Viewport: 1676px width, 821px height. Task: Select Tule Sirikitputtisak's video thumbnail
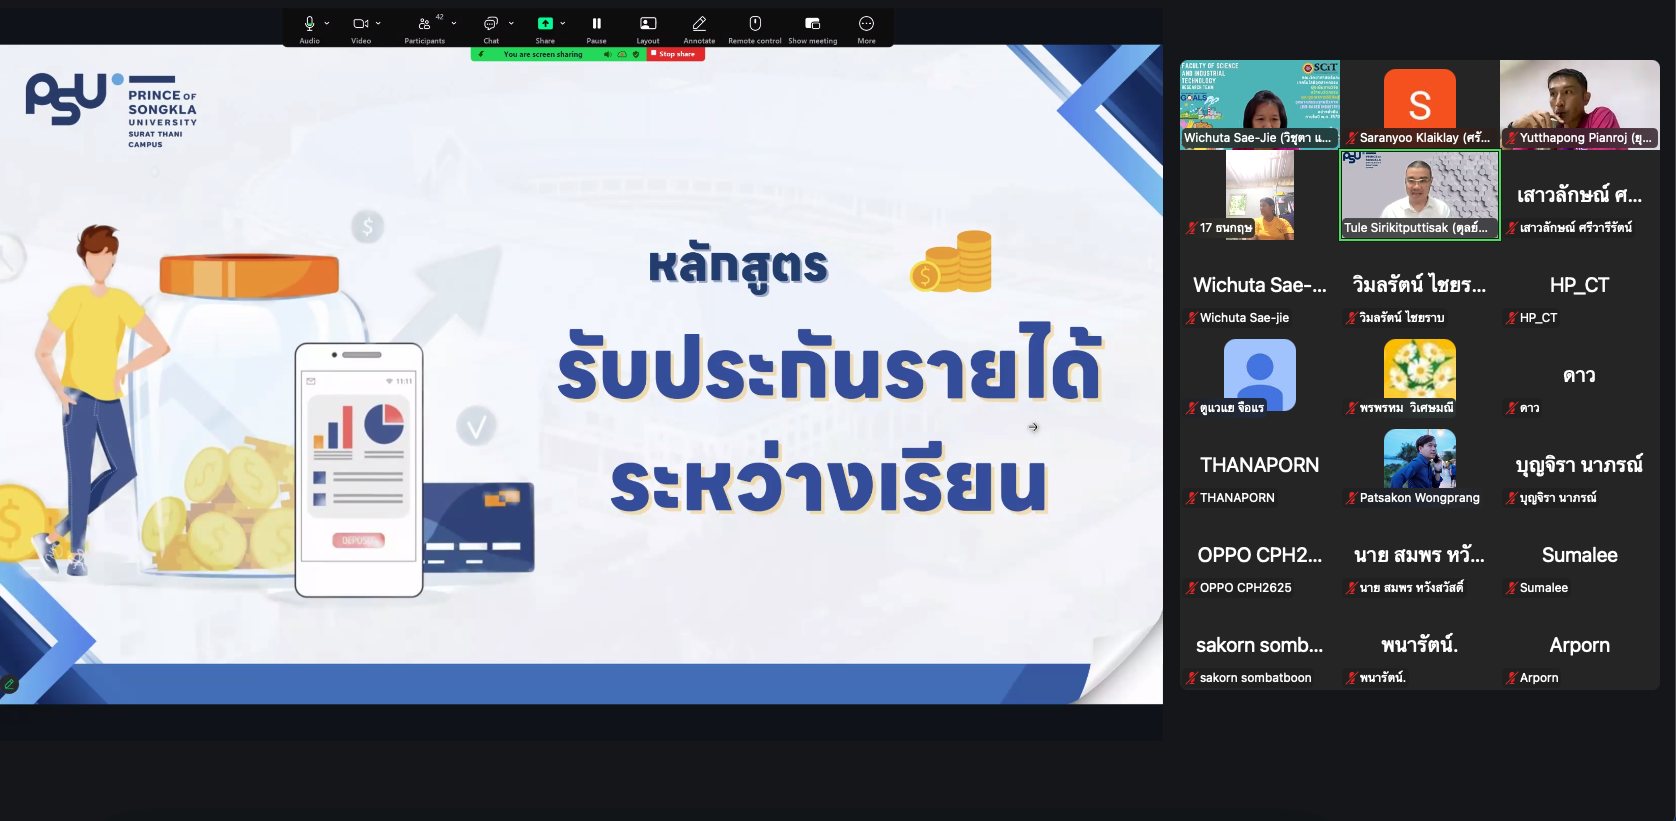coord(1419,195)
